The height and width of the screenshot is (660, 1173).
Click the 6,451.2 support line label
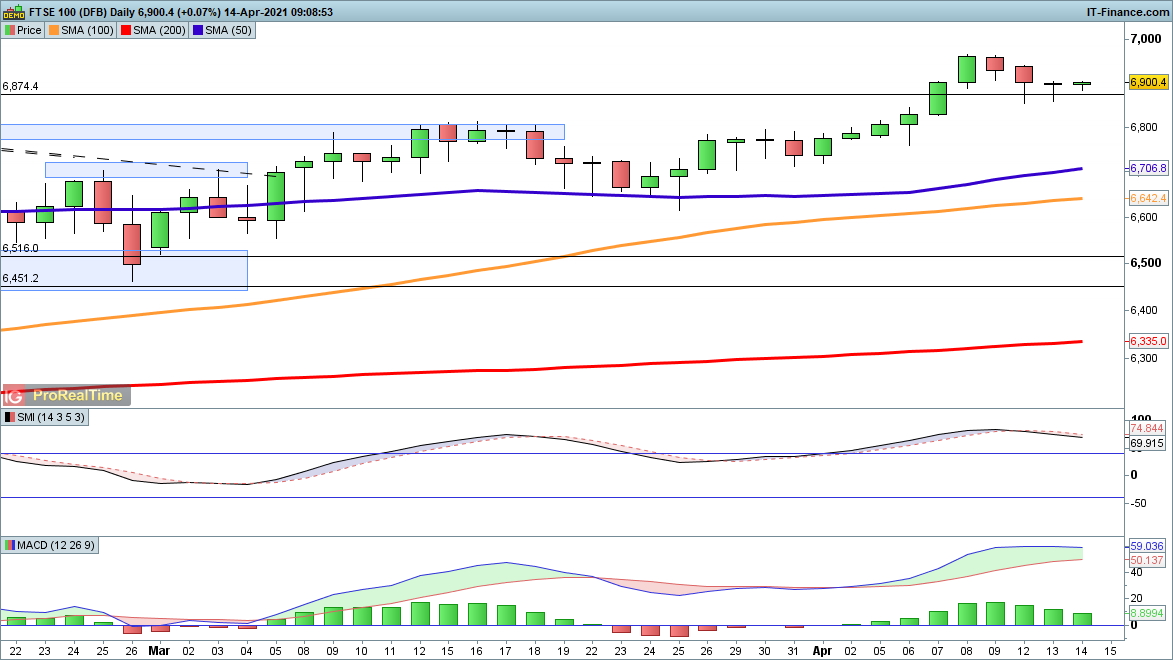click(x=21, y=278)
